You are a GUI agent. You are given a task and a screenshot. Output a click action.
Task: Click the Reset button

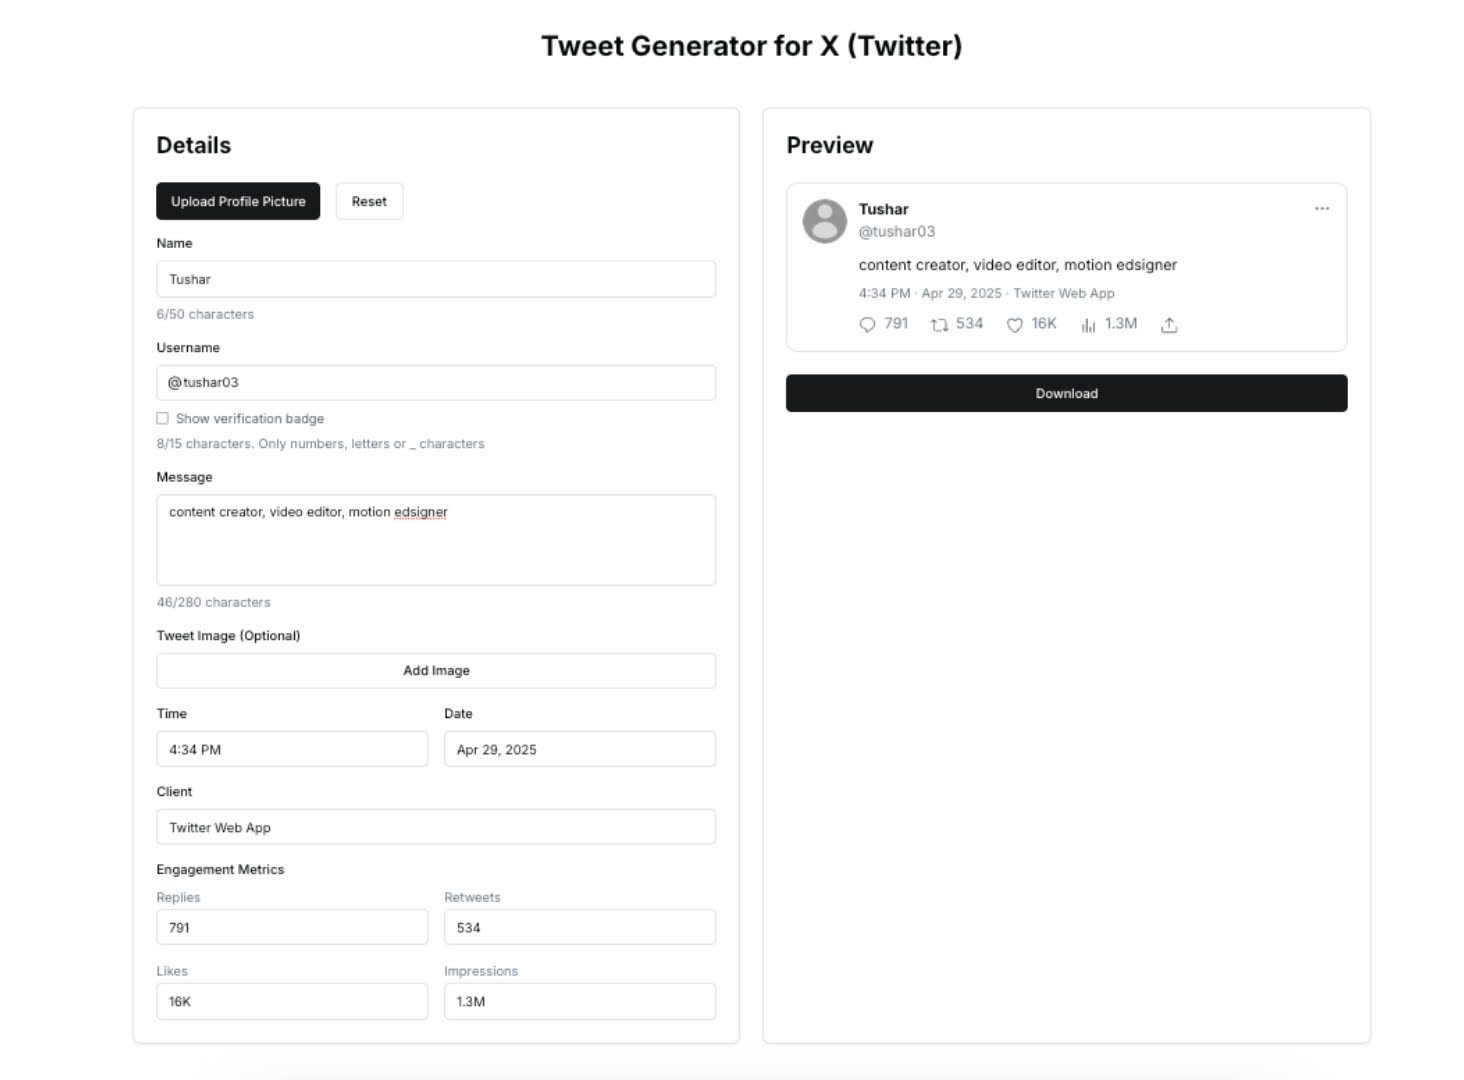[369, 201]
